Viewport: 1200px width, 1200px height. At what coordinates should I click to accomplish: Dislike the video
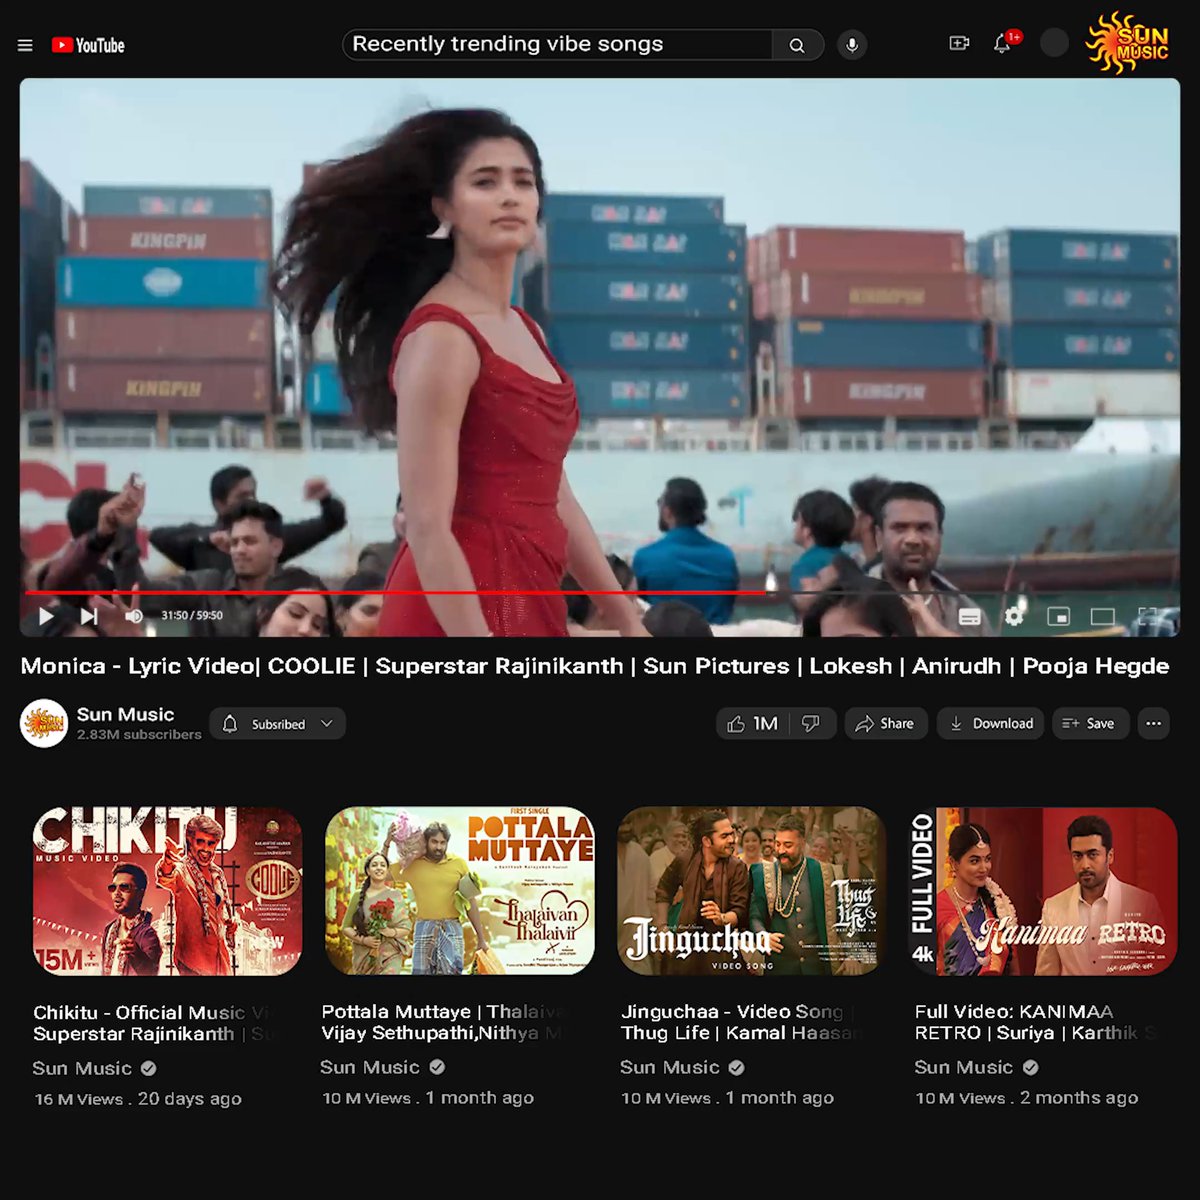[812, 723]
